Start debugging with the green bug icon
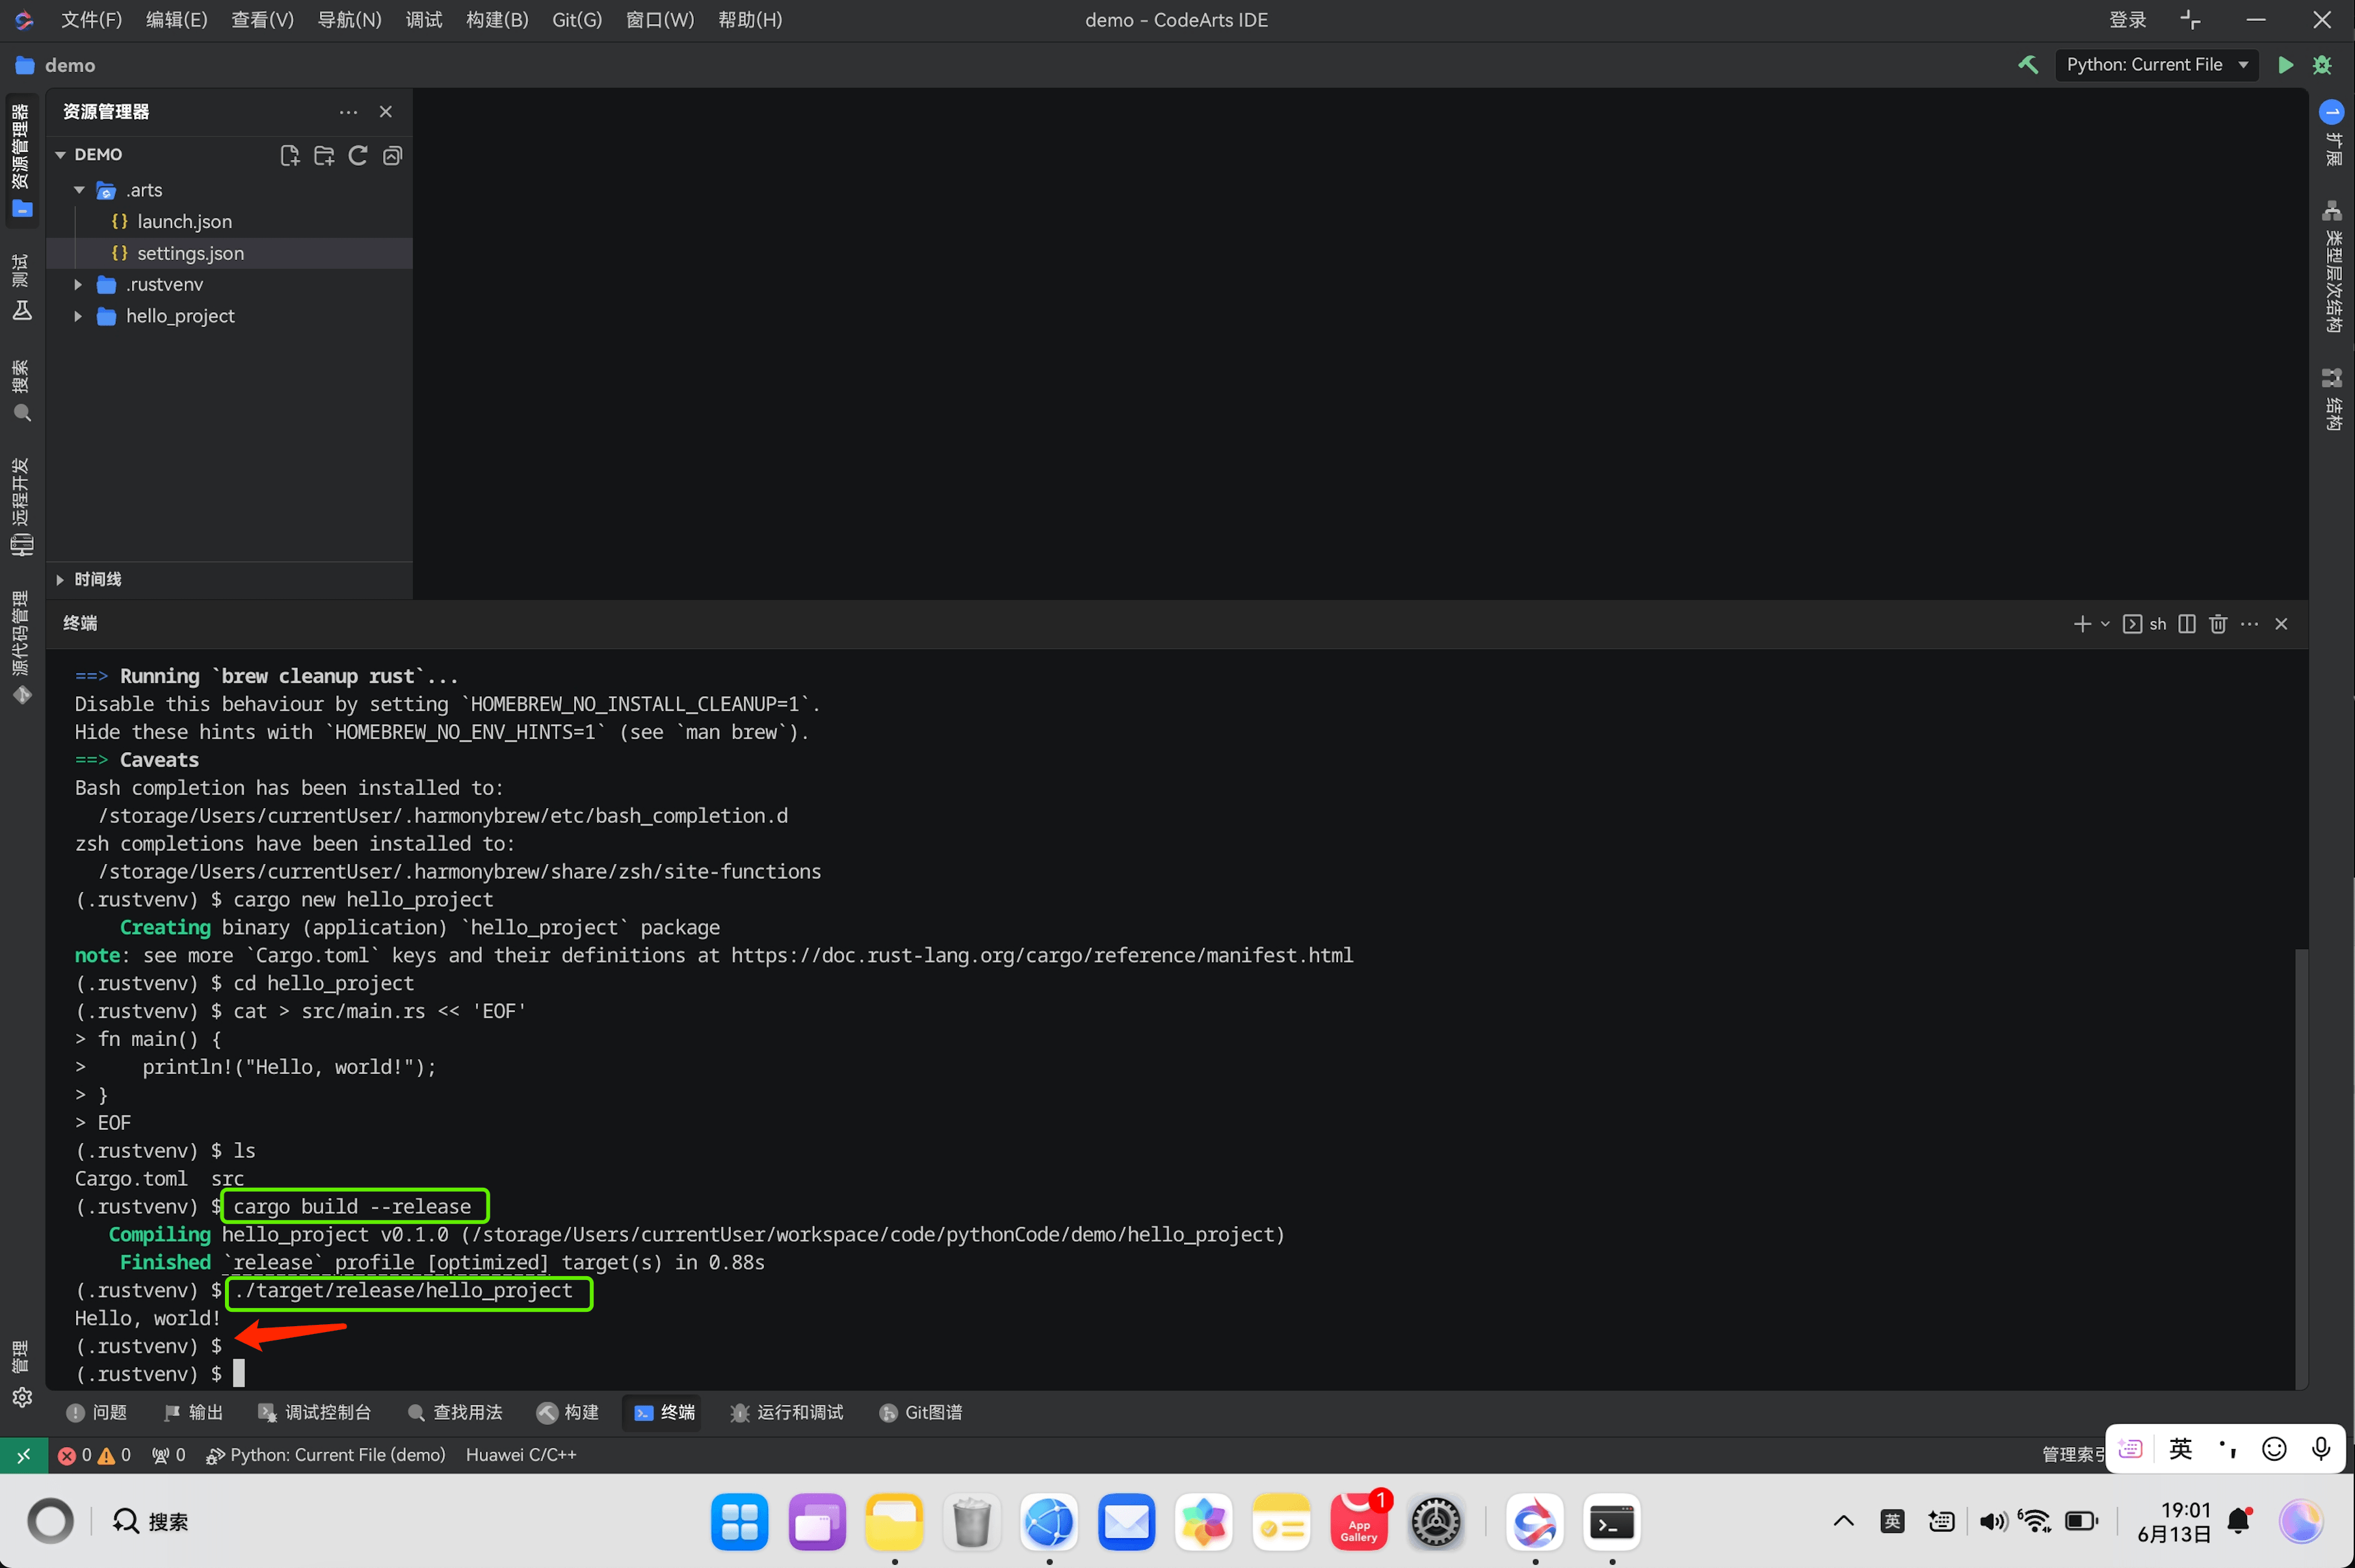The image size is (2355, 1568). tap(2322, 65)
